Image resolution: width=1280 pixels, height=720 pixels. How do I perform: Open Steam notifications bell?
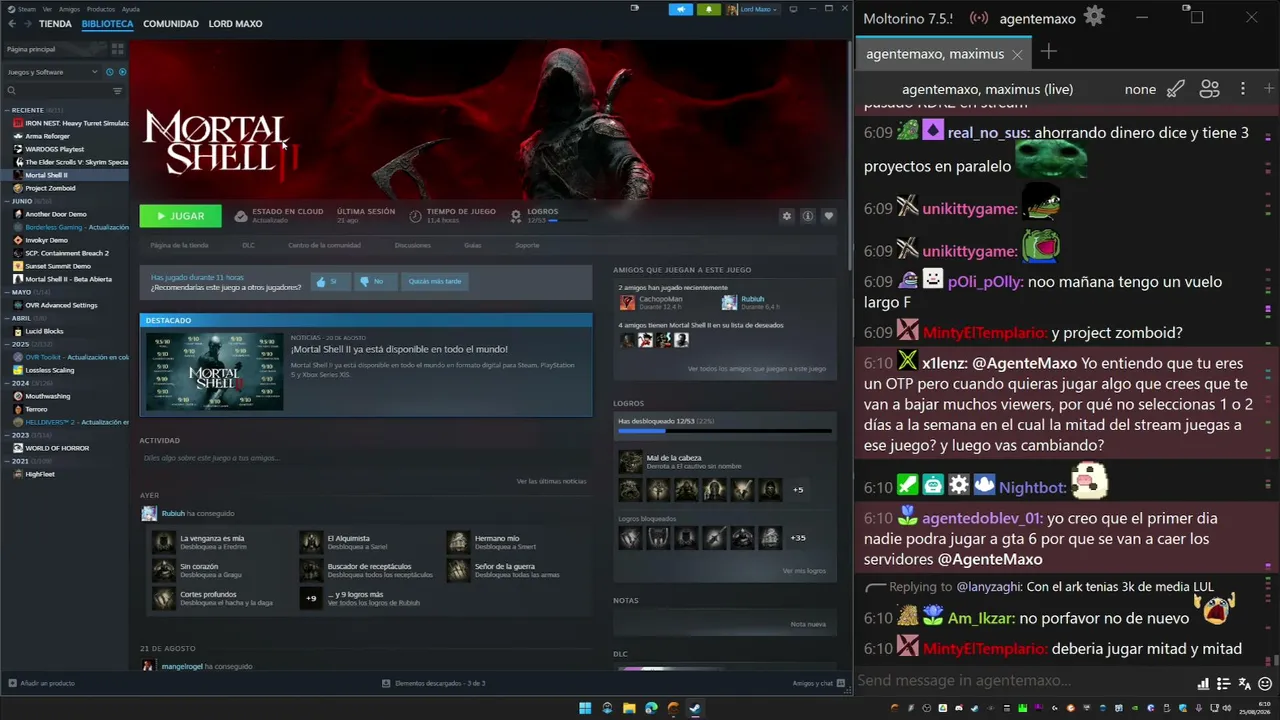709,9
